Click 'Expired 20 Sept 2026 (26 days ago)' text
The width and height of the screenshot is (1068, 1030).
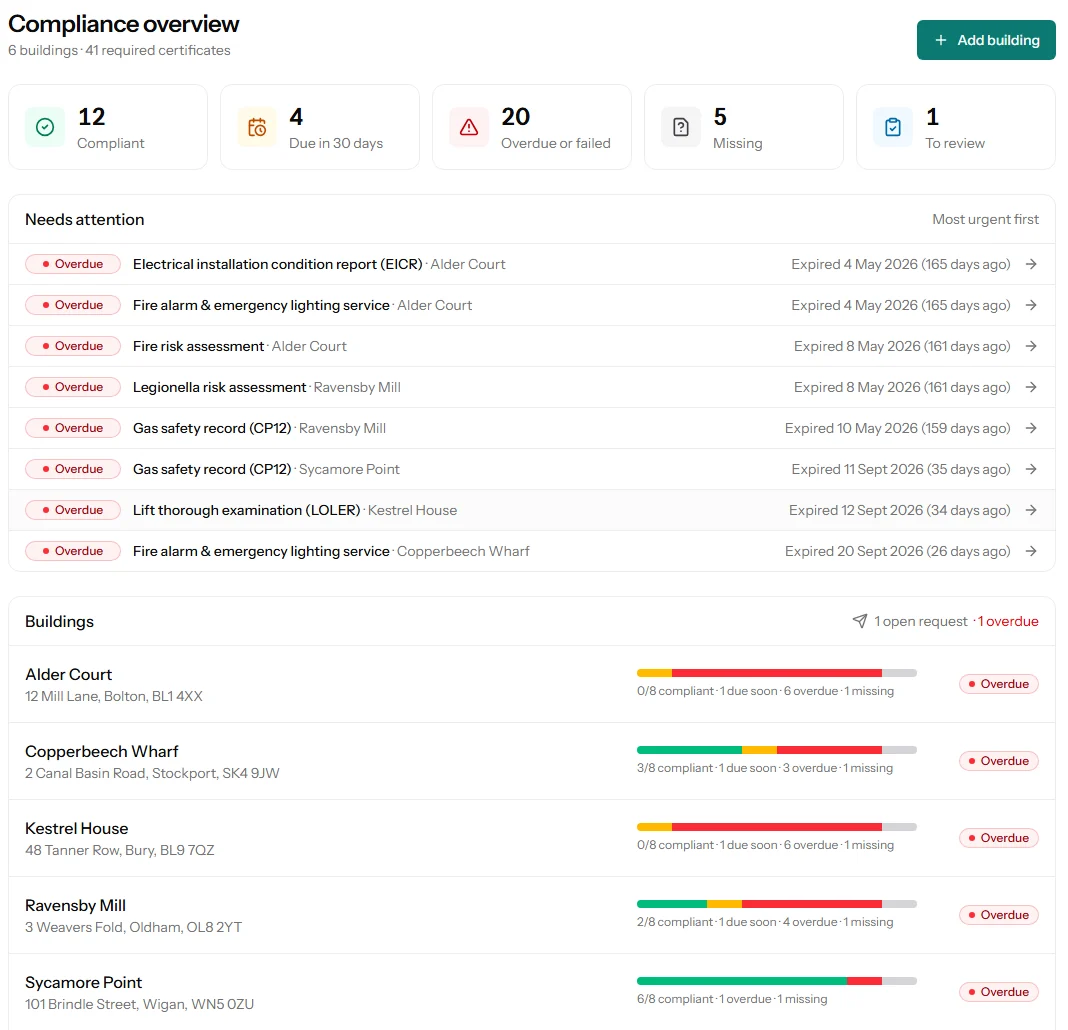click(898, 551)
